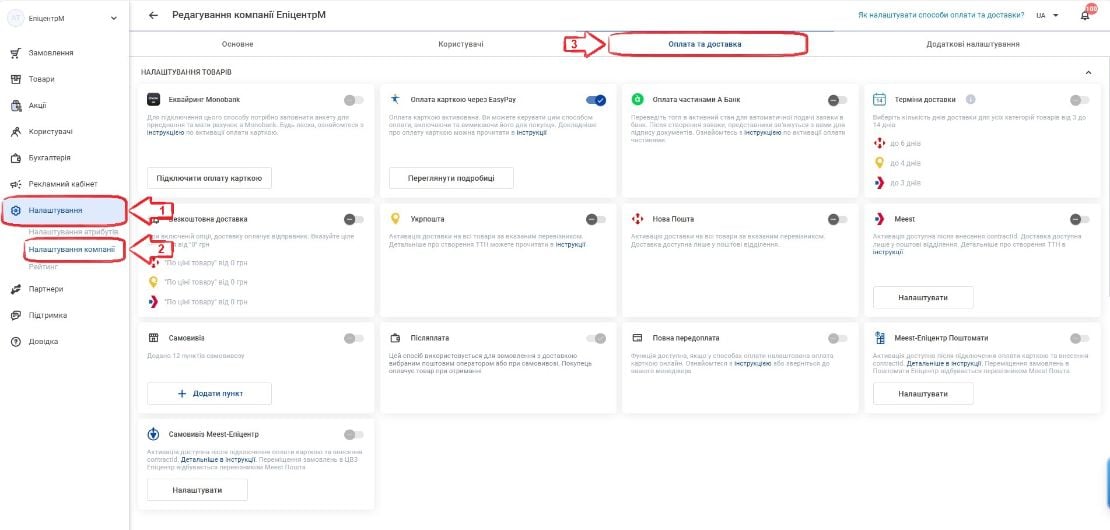
Task: Click the Довідка question mark icon
Action: (x=16, y=341)
